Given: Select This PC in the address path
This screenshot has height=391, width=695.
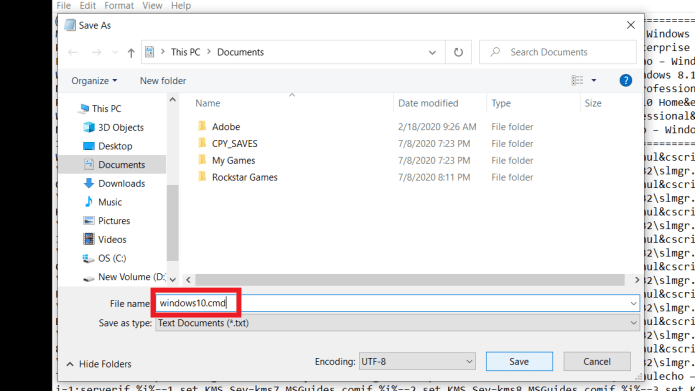Looking at the screenshot, I should [185, 52].
